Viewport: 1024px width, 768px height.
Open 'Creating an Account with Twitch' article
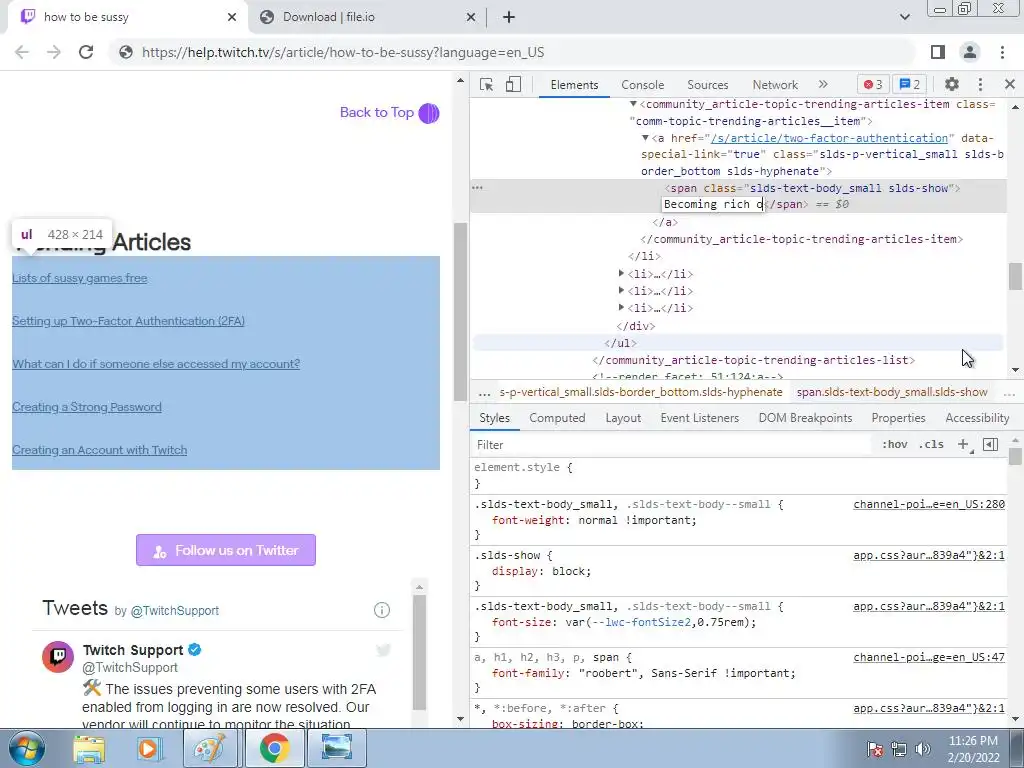pyautogui.click(x=99, y=450)
